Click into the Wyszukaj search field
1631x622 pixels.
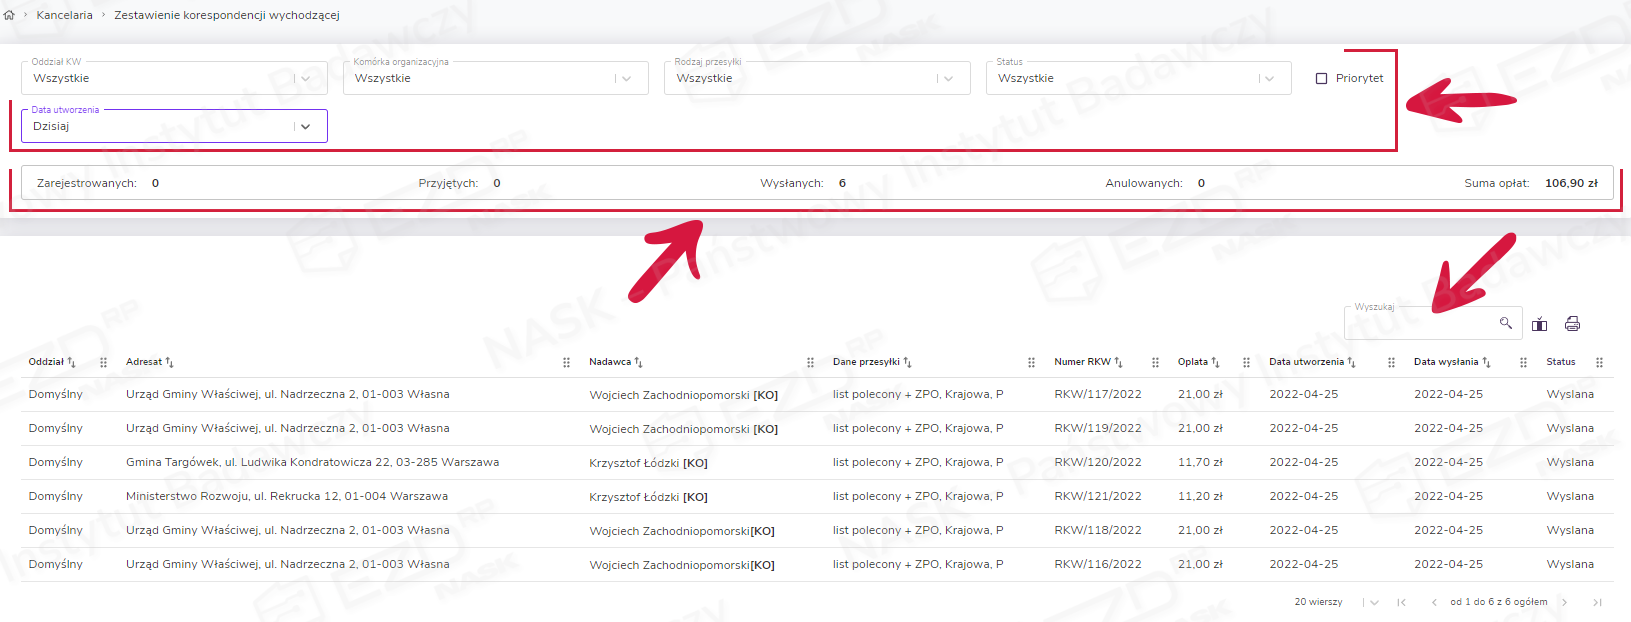(1420, 323)
